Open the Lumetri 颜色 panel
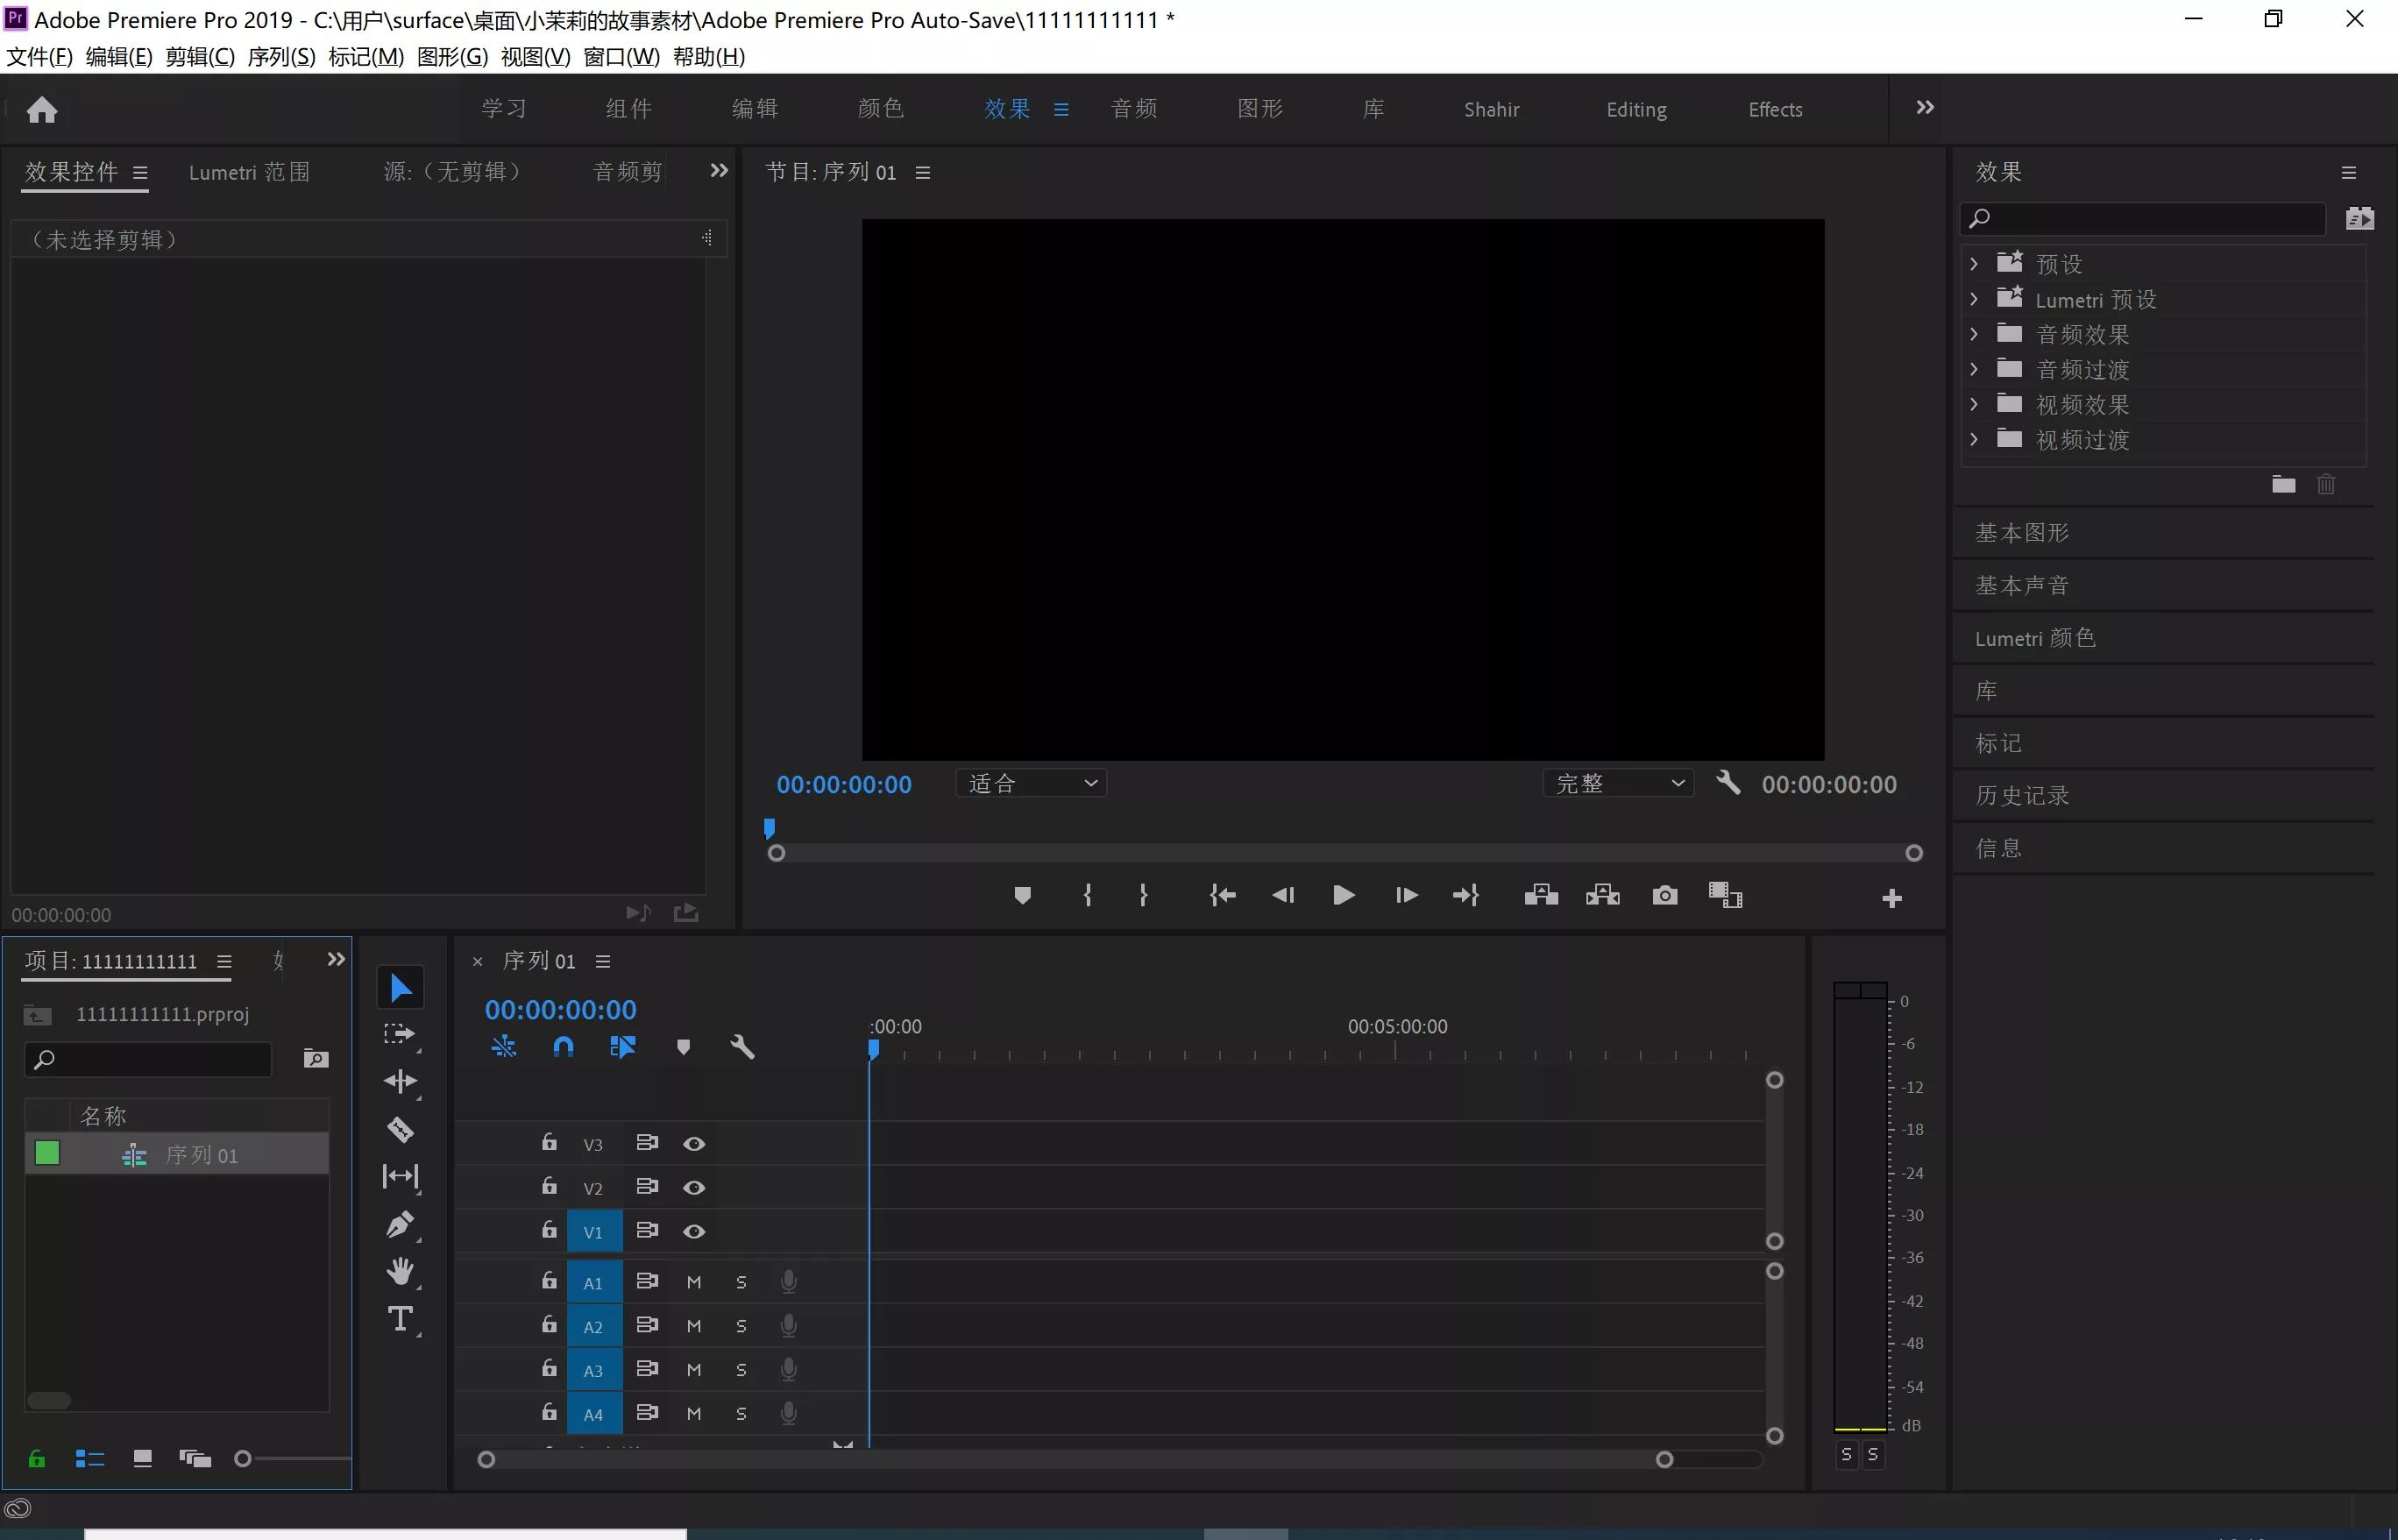The height and width of the screenshot is (1540, 2398). point(2034,638)
